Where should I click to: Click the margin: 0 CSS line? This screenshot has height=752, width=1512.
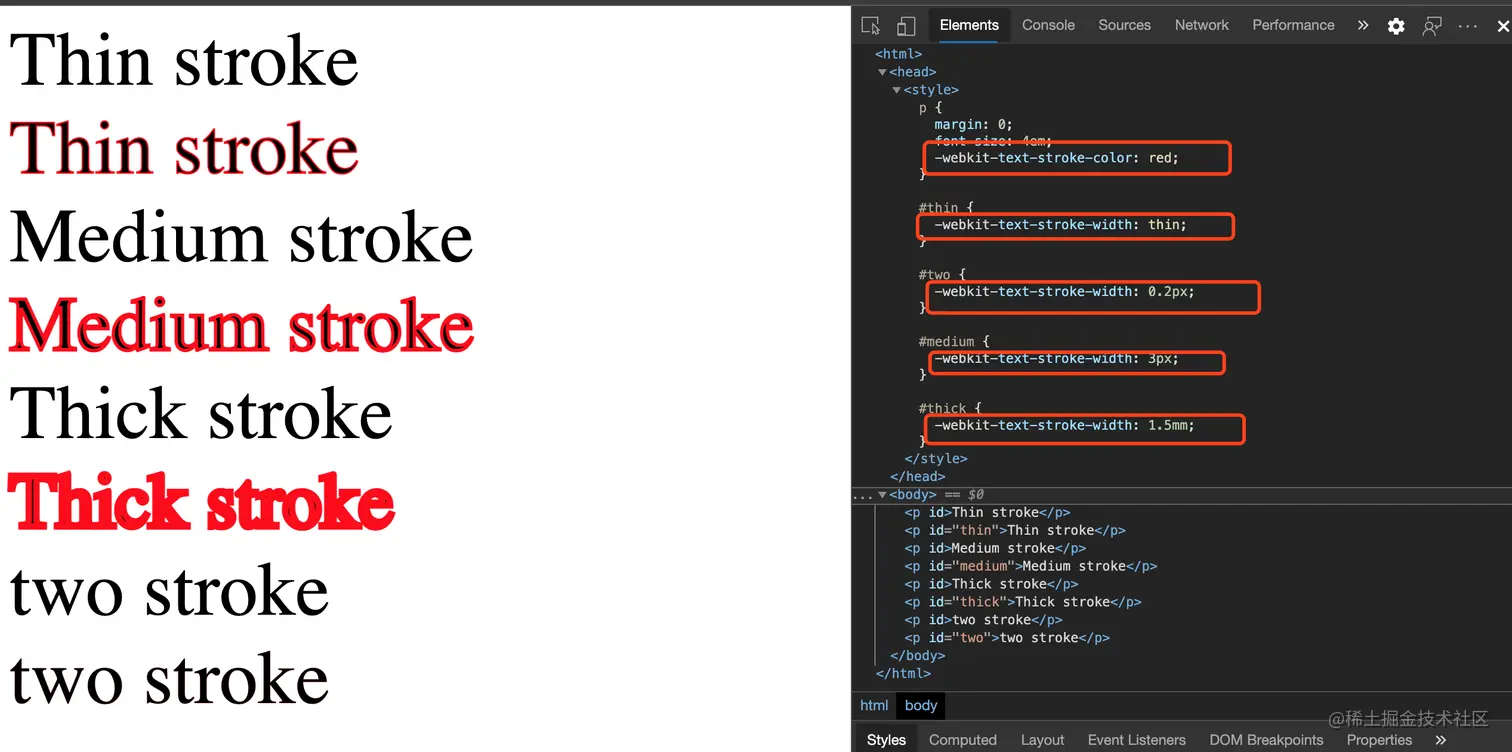point(973,125)
